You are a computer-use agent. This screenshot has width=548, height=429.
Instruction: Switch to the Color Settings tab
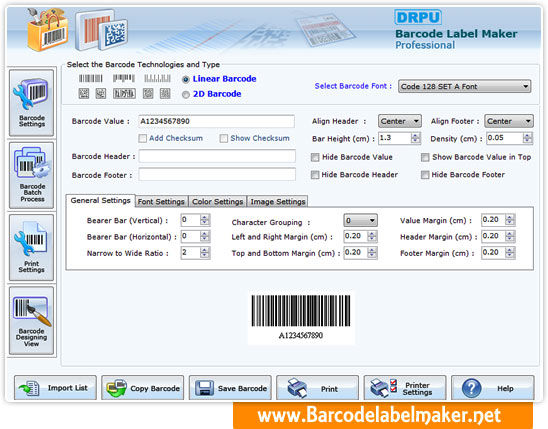pos(217,202)
